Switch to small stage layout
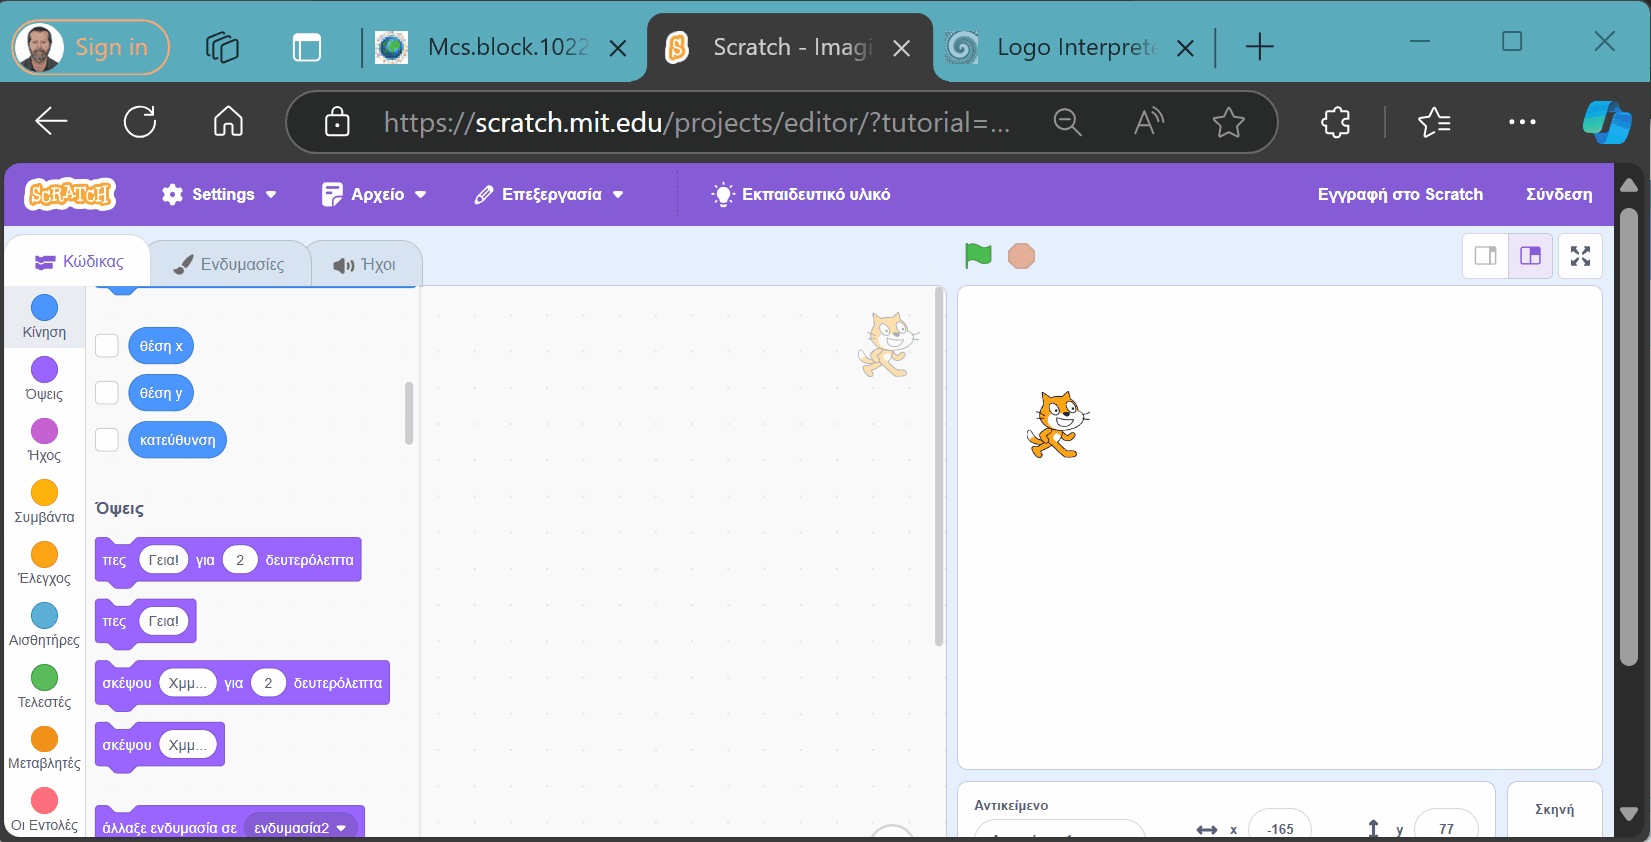Image resolution: width=1651 pixels, height=842 pixels. point(1486,256)
